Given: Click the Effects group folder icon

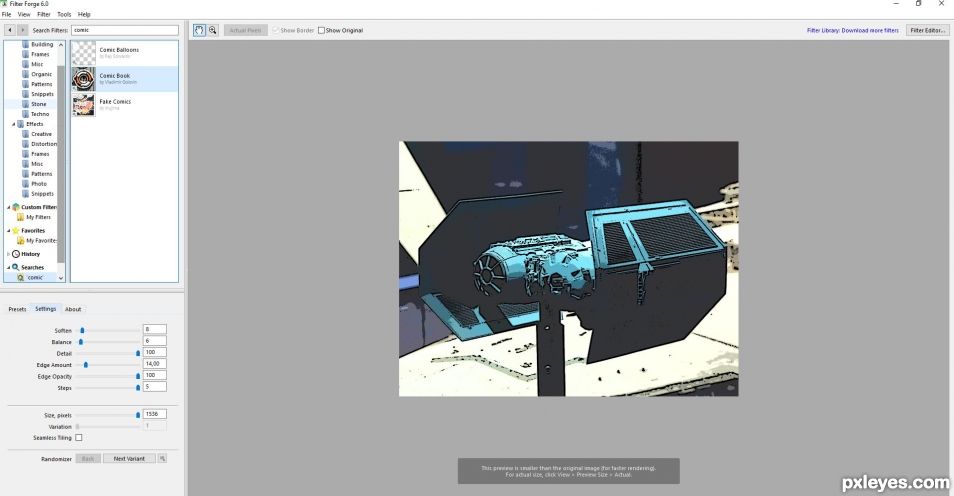Looking at the screenshot, I should (21, 124).
